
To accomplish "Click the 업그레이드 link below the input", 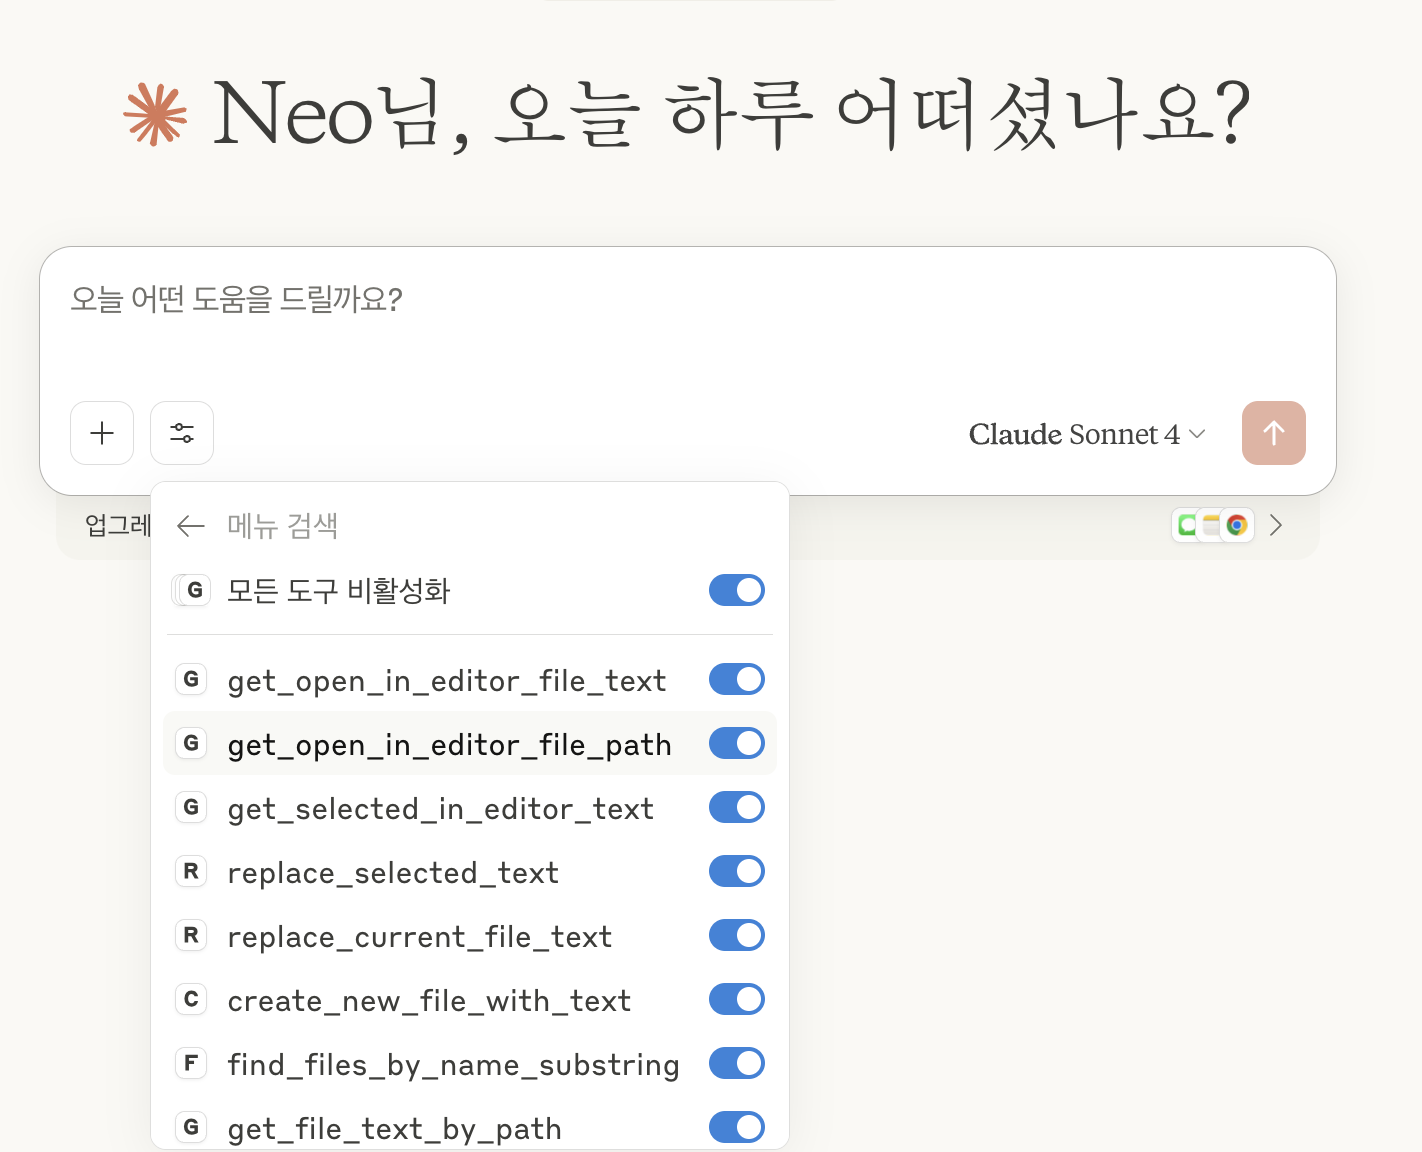I will click(x=117, y=525).
